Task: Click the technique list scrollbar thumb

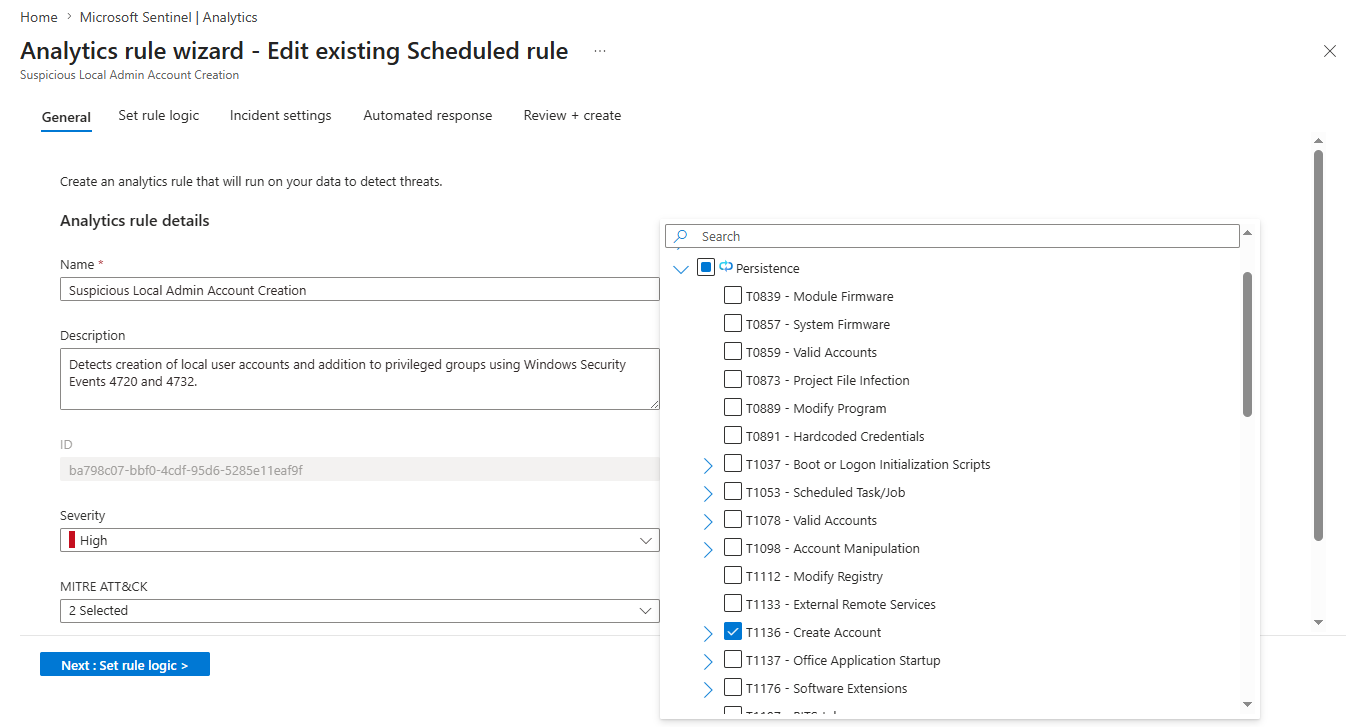Action: (1247, 344)
